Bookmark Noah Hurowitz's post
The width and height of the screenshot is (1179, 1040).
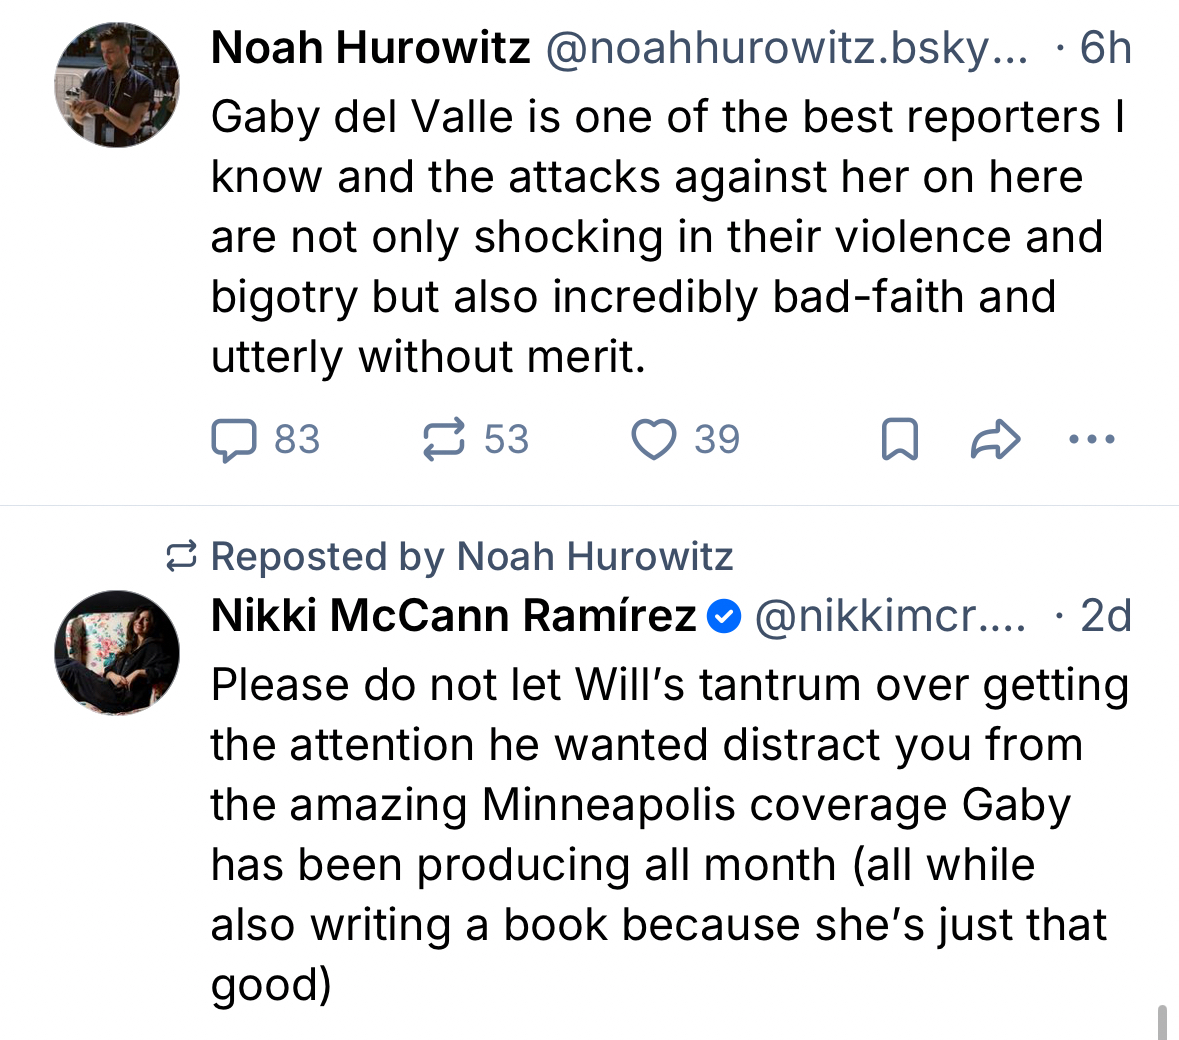click(899, 440)
